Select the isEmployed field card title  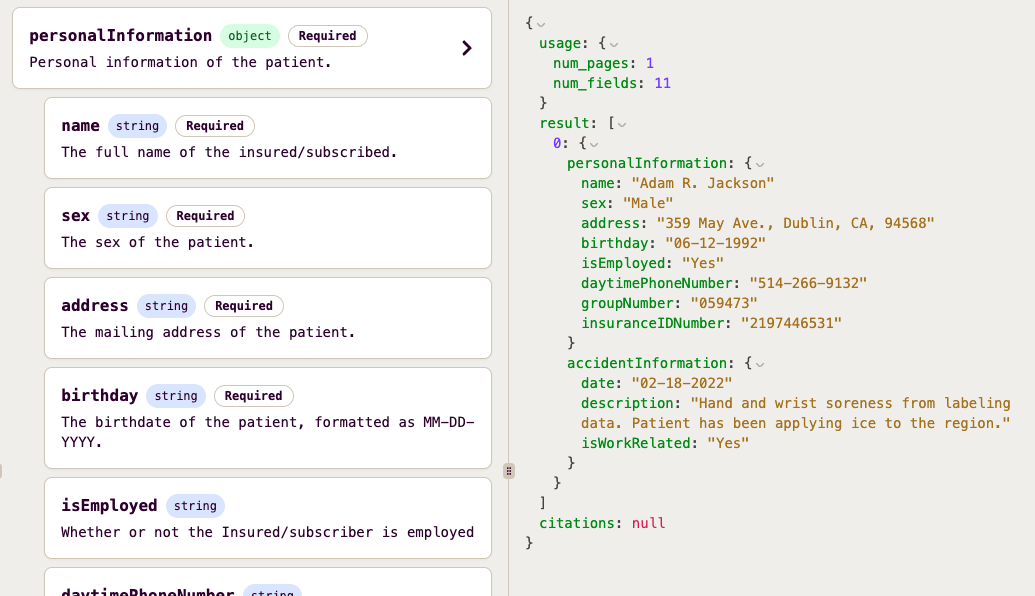[109, 506]
